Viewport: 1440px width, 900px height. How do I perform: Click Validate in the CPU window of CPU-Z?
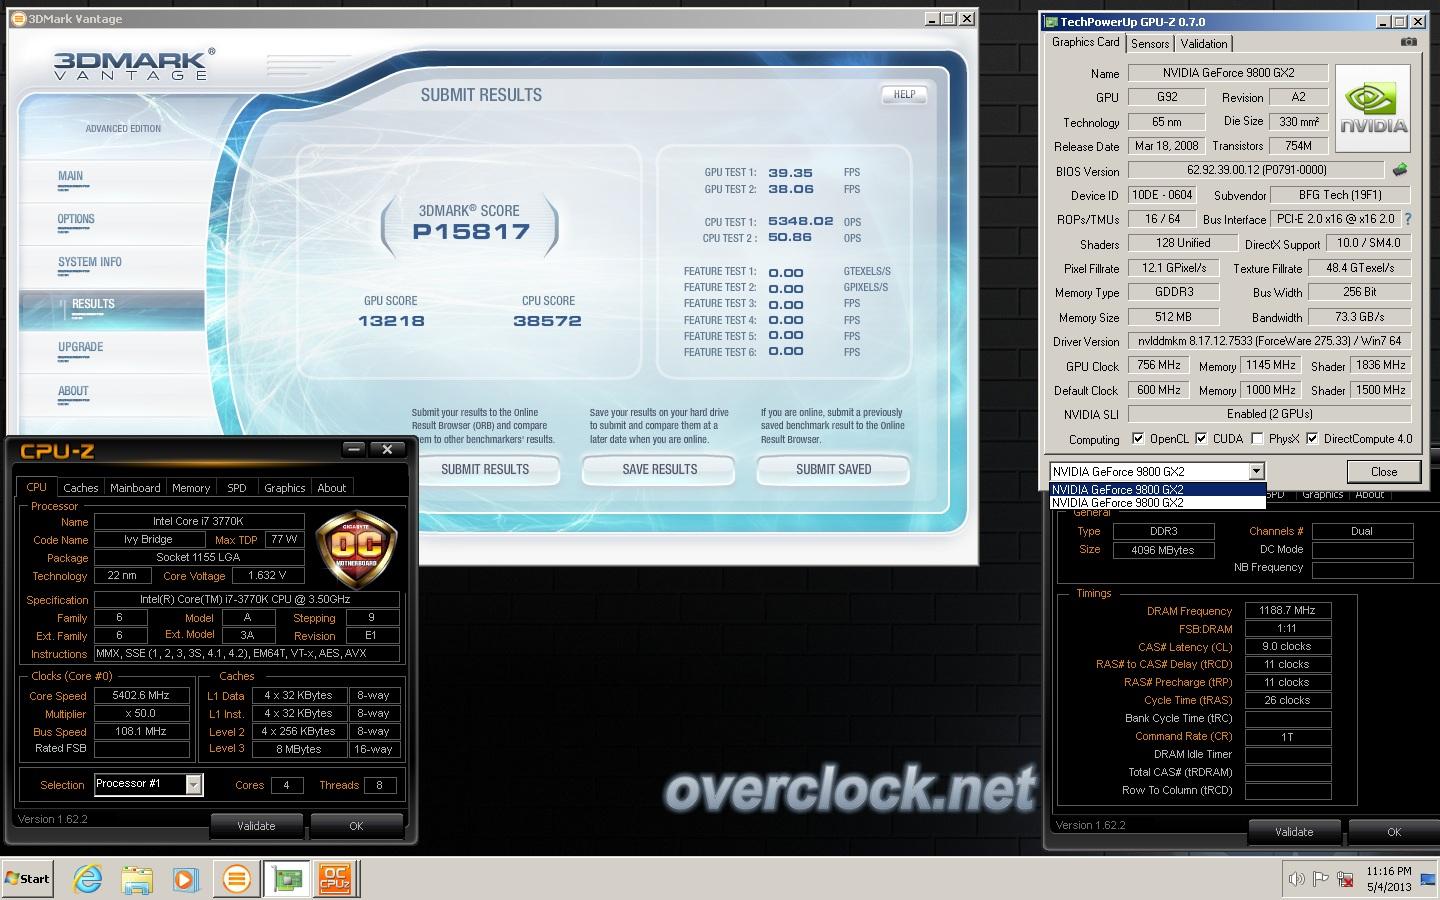[x=256, y=826]
